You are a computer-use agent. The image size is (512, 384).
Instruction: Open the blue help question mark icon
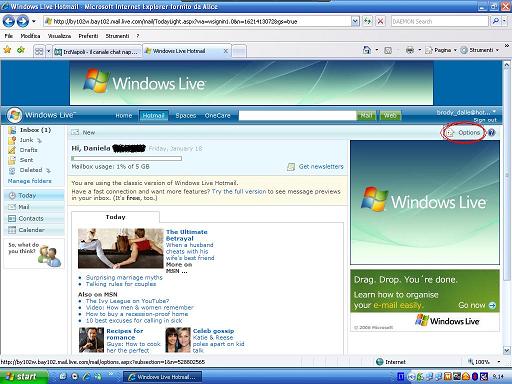[x=491, y=133]
